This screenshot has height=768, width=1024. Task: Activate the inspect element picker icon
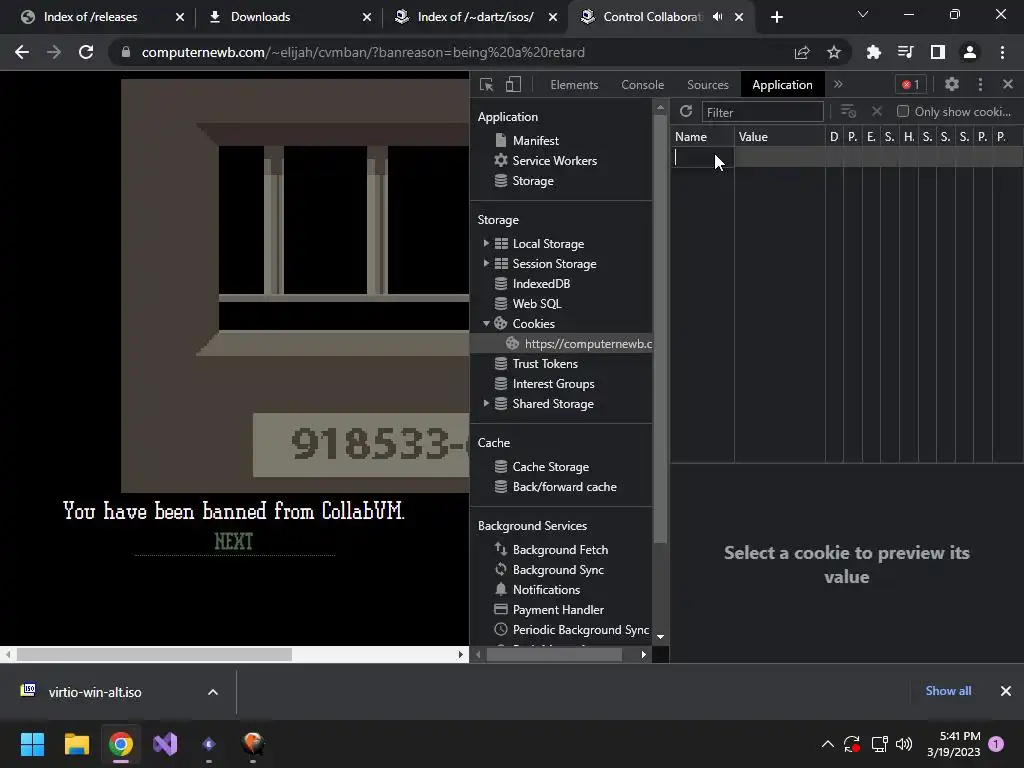[487, 84]
